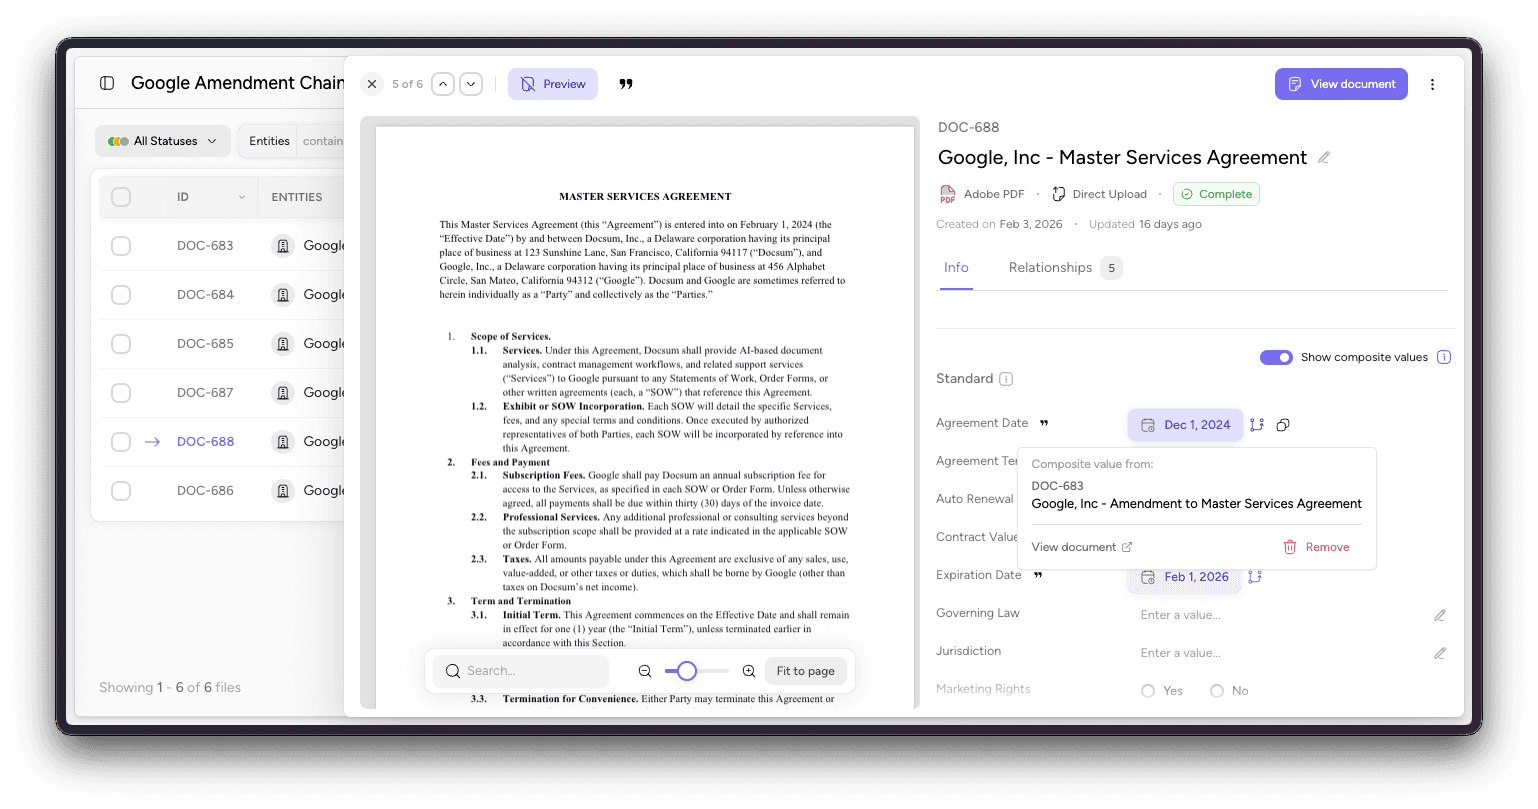The height and width of the screenshot is (809, 1538).
Task: Open the All Statuses dropdown
Action: pyautogui.click(x=163, y=141)
